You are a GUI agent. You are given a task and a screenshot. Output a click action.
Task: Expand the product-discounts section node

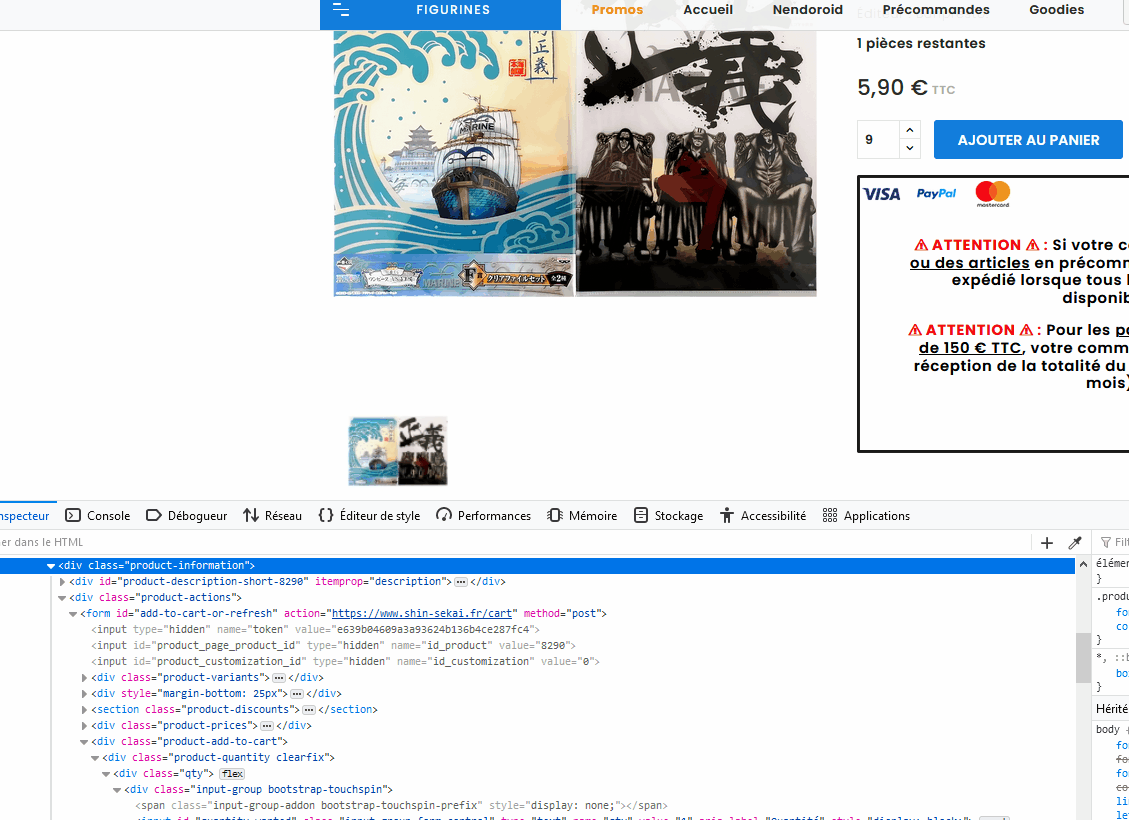(x=85, y=709)
